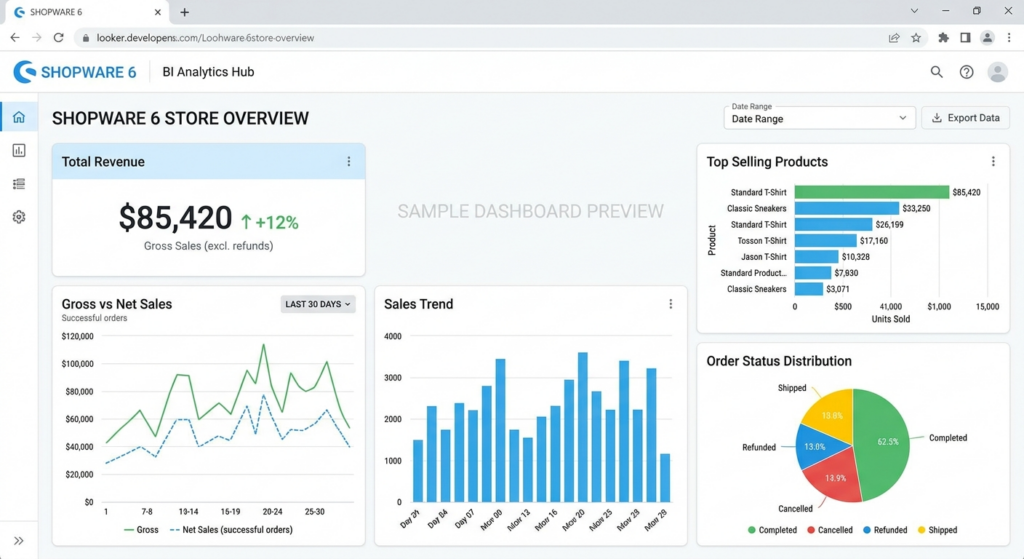Click the blue Refunded pie slice
Image resolution: width=1024 pixels, height=559 pixels.
click(x=816, y=447)
